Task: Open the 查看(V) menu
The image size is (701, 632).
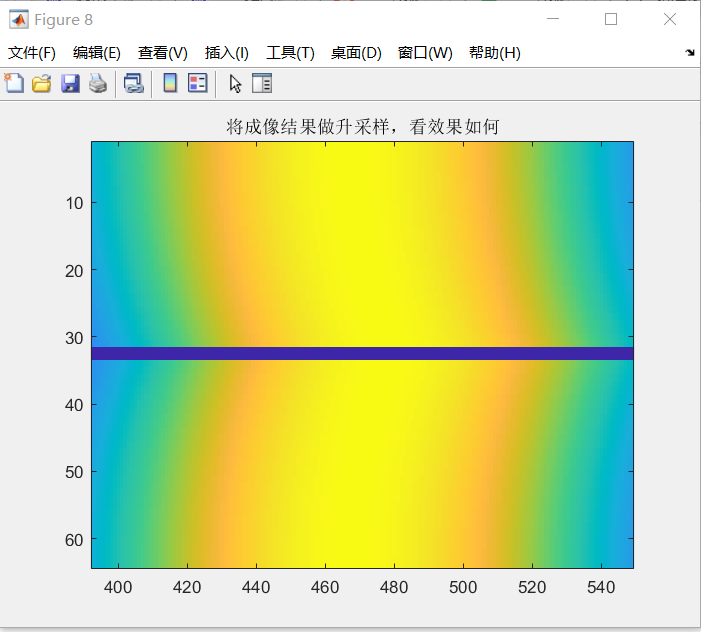Action: tap(163, 53)
